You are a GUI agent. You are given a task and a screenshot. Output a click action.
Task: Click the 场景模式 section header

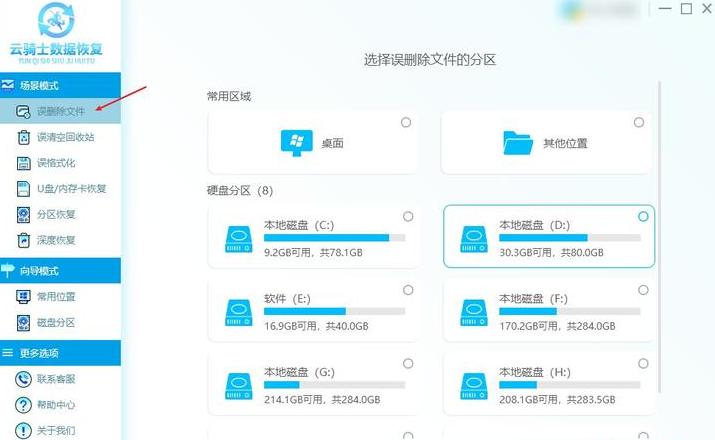tap(60, 85)
